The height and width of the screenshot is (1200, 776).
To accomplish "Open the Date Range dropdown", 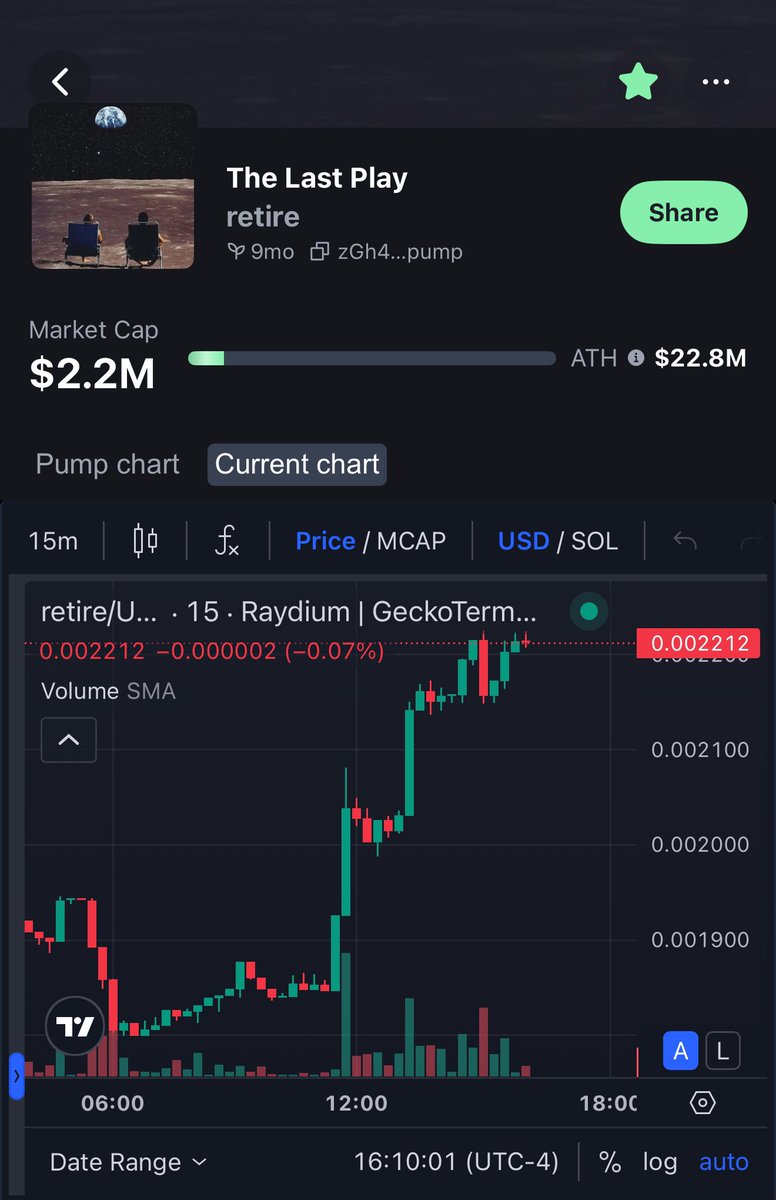I will tap(128, 1162).
